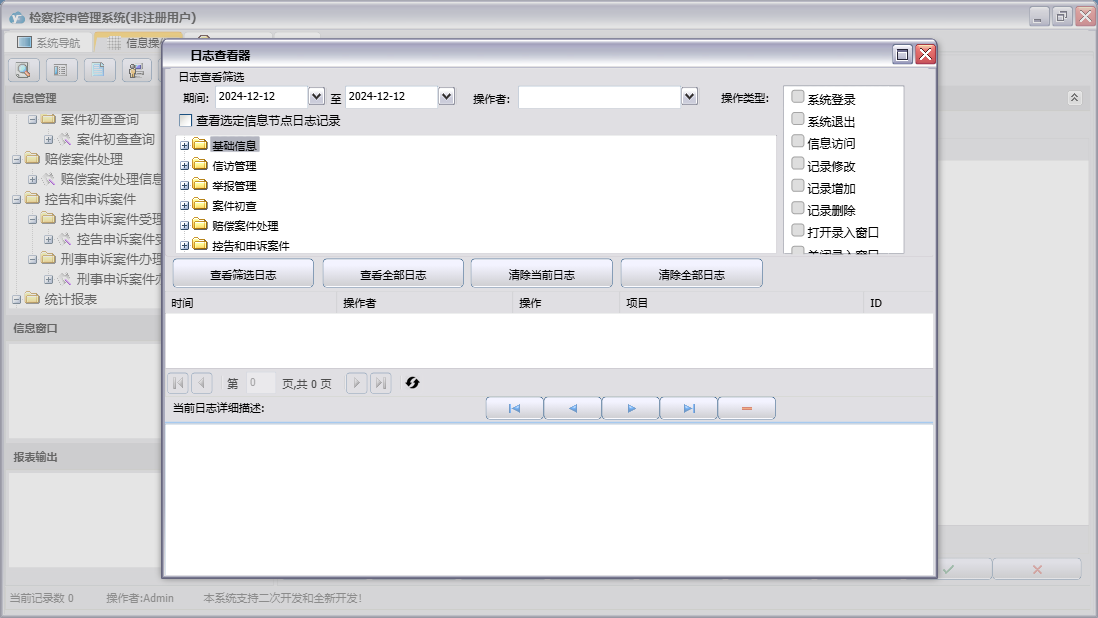Click the 操作者 column header
The height and width of the screenshot is (618, 1098).
click(424, 303)
